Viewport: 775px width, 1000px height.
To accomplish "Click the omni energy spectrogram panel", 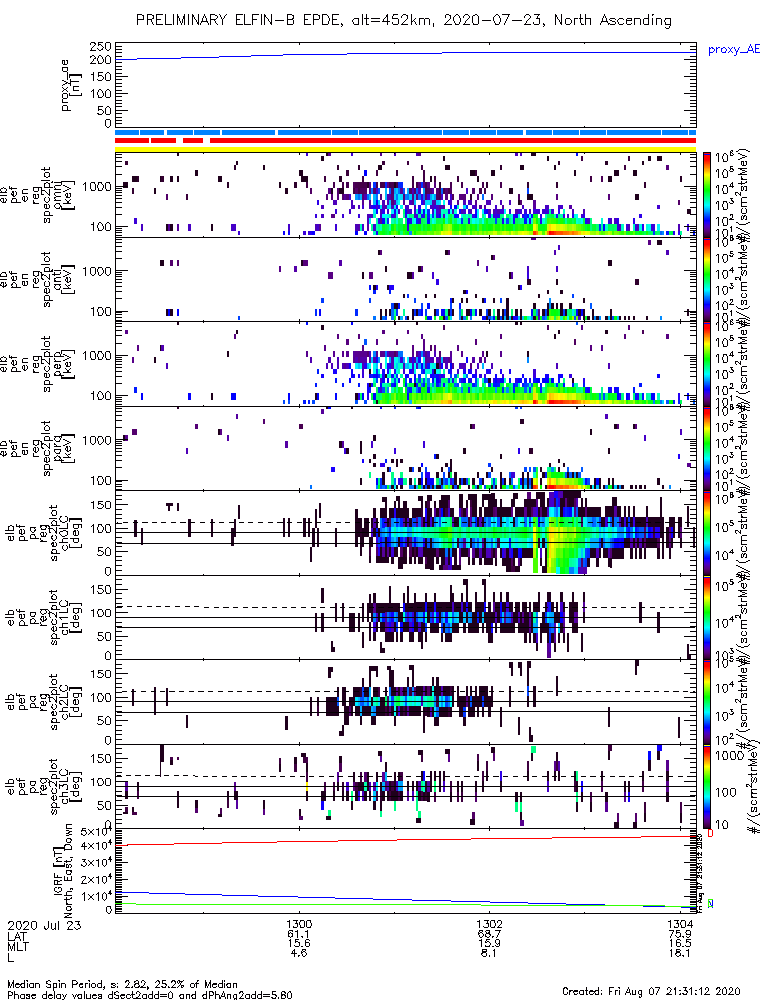I will [406, 195].
